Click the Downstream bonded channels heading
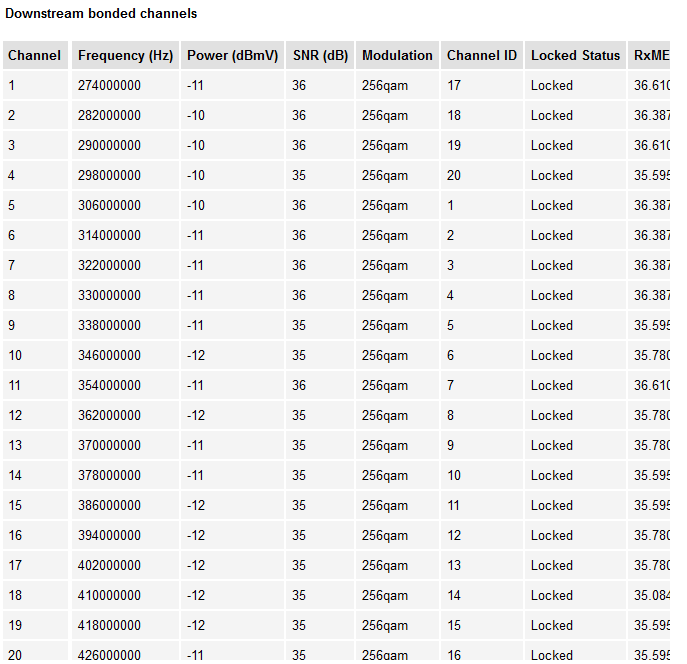687x664 pixels. [x=101, y=14]
